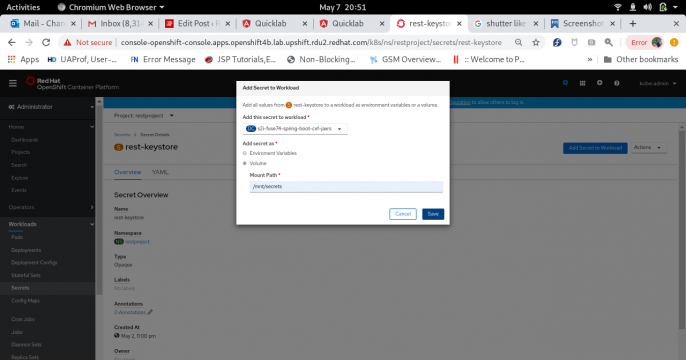Click the Mount Path input field
Viewport: 686px width, 360px height.
pyautogui.click(x=346, y=186)
